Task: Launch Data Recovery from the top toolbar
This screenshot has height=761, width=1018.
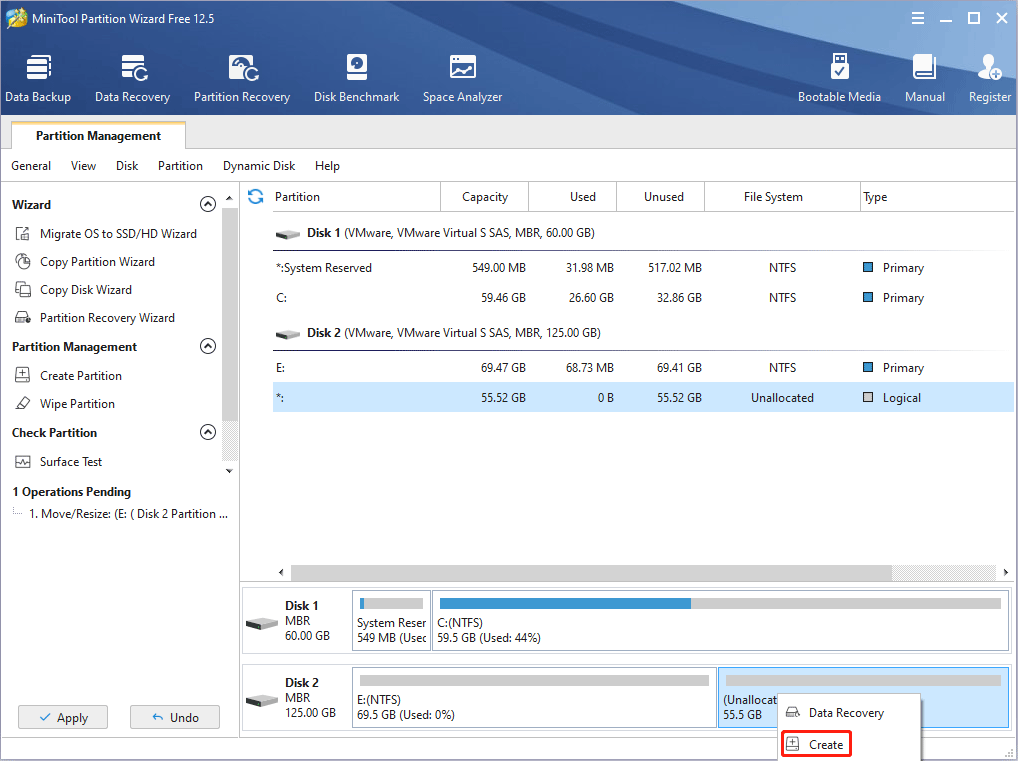Action: coord(132,79)
